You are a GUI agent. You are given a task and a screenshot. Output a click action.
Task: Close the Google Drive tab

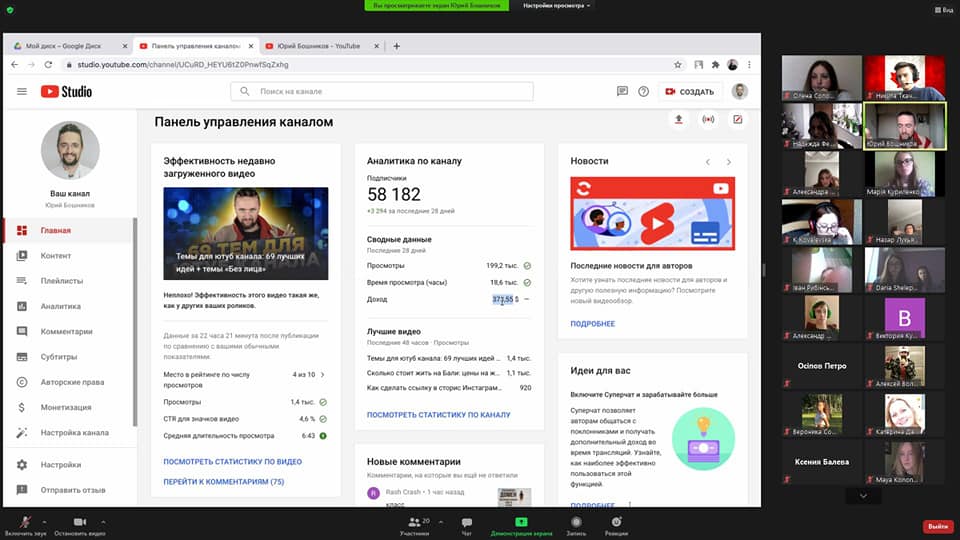tap(125, 46)
